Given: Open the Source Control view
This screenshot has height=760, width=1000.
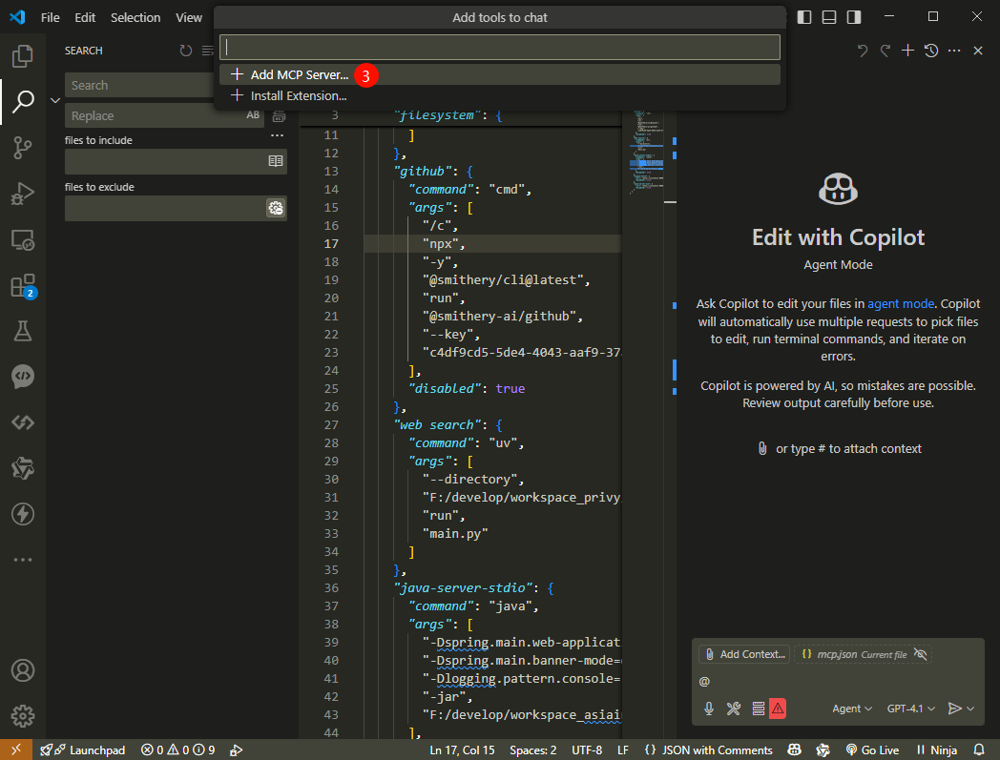Looking at the screenshot, I should tap(22, 148).
